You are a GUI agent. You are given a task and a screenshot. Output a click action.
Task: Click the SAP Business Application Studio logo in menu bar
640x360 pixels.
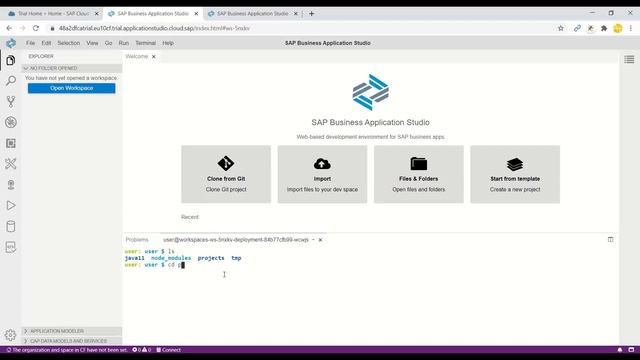pyautogui.click(x=11, y=43)
